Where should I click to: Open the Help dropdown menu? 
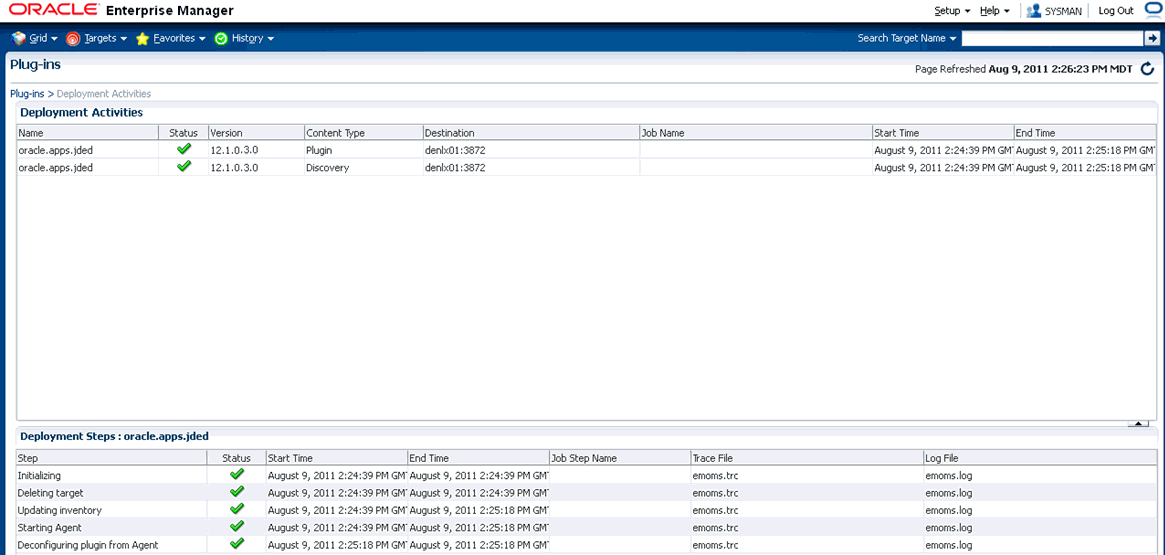[994, 11]
